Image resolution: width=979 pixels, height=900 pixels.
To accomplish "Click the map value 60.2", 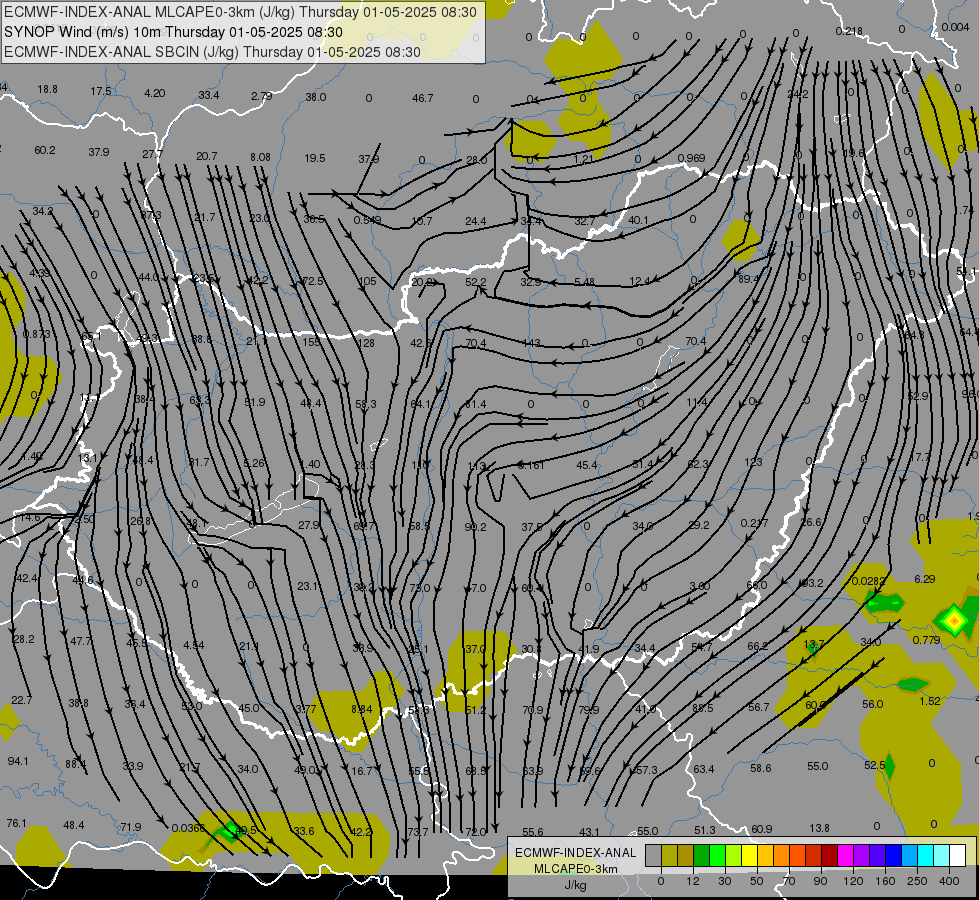I will tap(45, 150).
